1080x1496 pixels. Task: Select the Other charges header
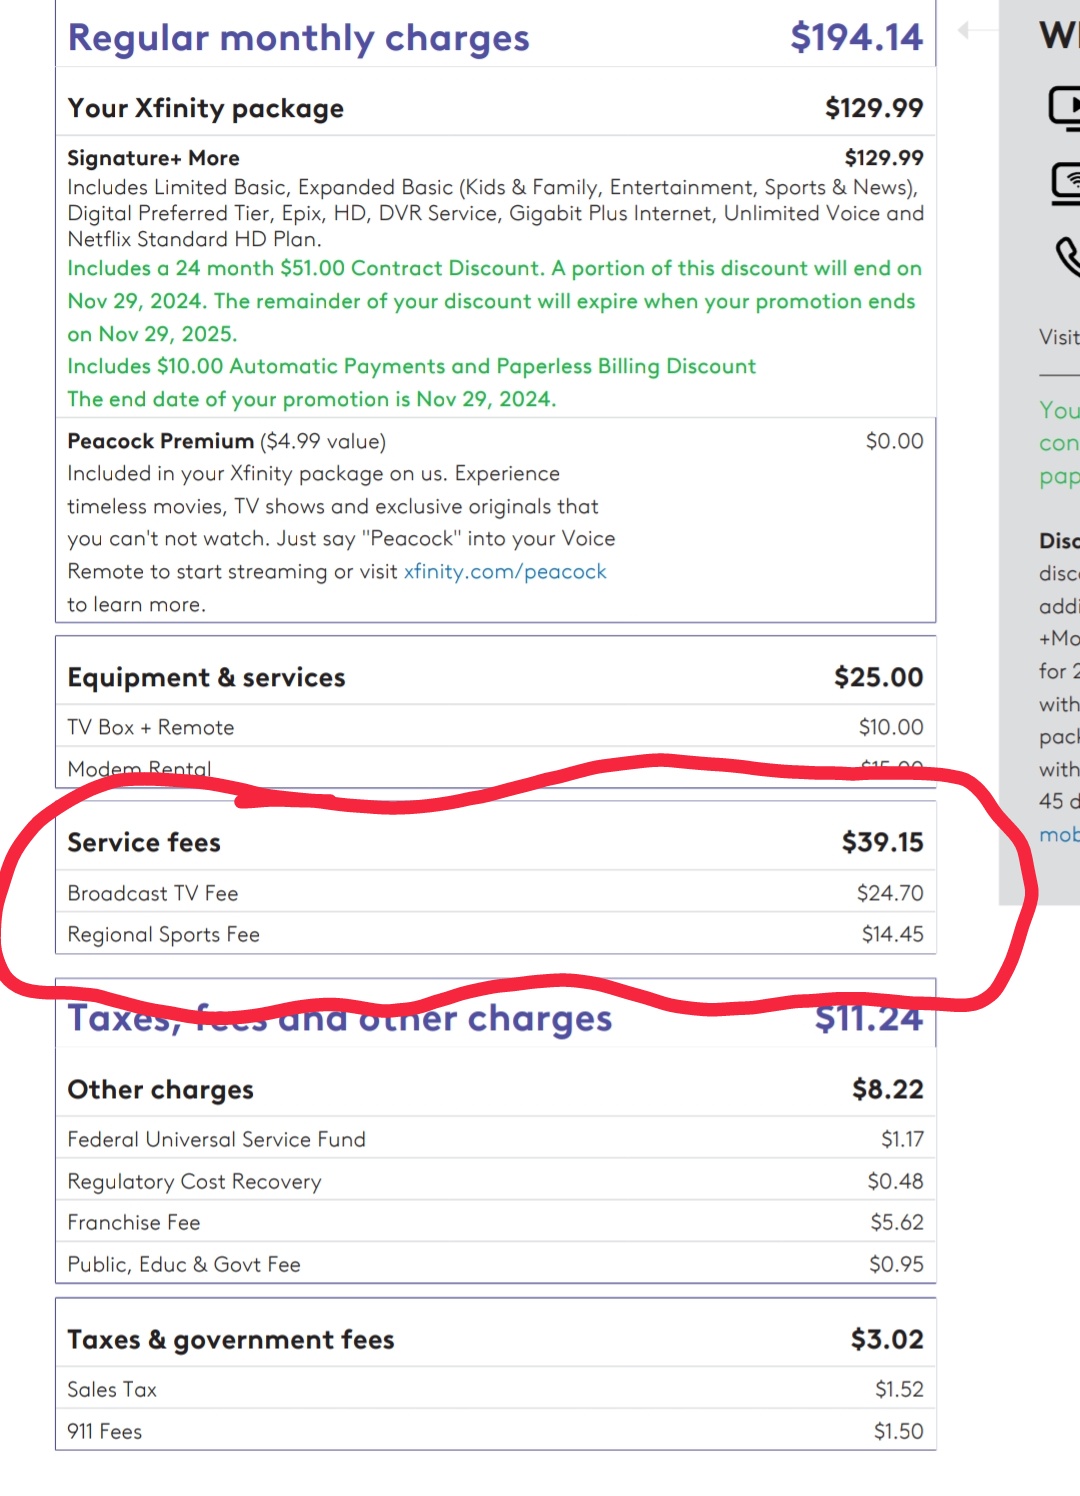(160, 1089)
